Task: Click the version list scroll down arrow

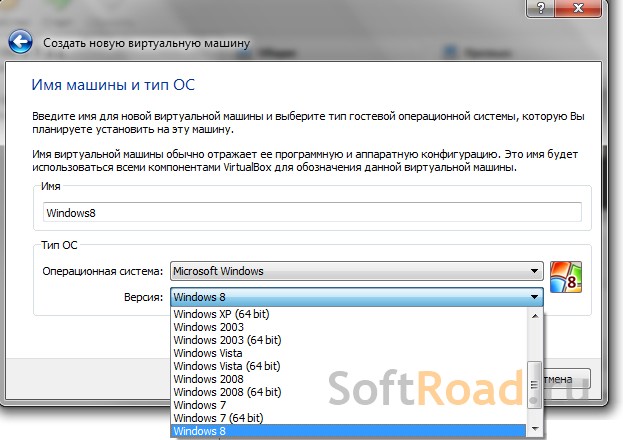Action: pos(535,428)
